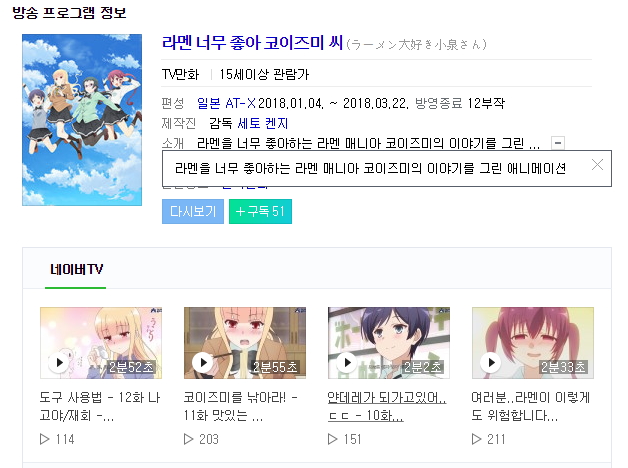Open the 다시보기 replay button

click(x=193, y=211)
